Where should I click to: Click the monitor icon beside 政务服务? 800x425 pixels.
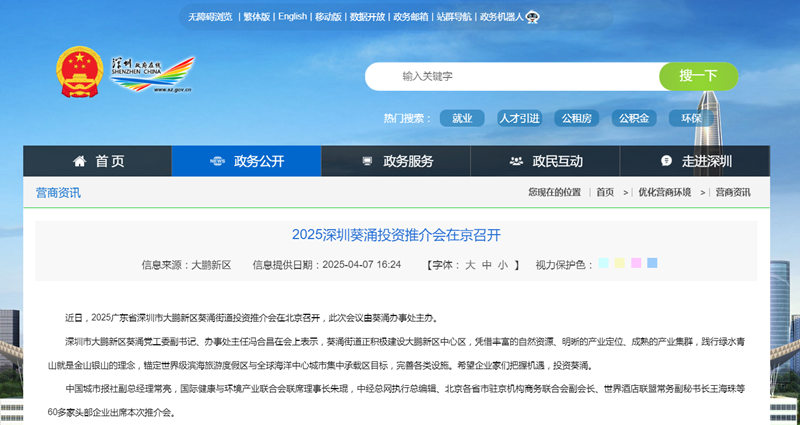pos(367,161)
